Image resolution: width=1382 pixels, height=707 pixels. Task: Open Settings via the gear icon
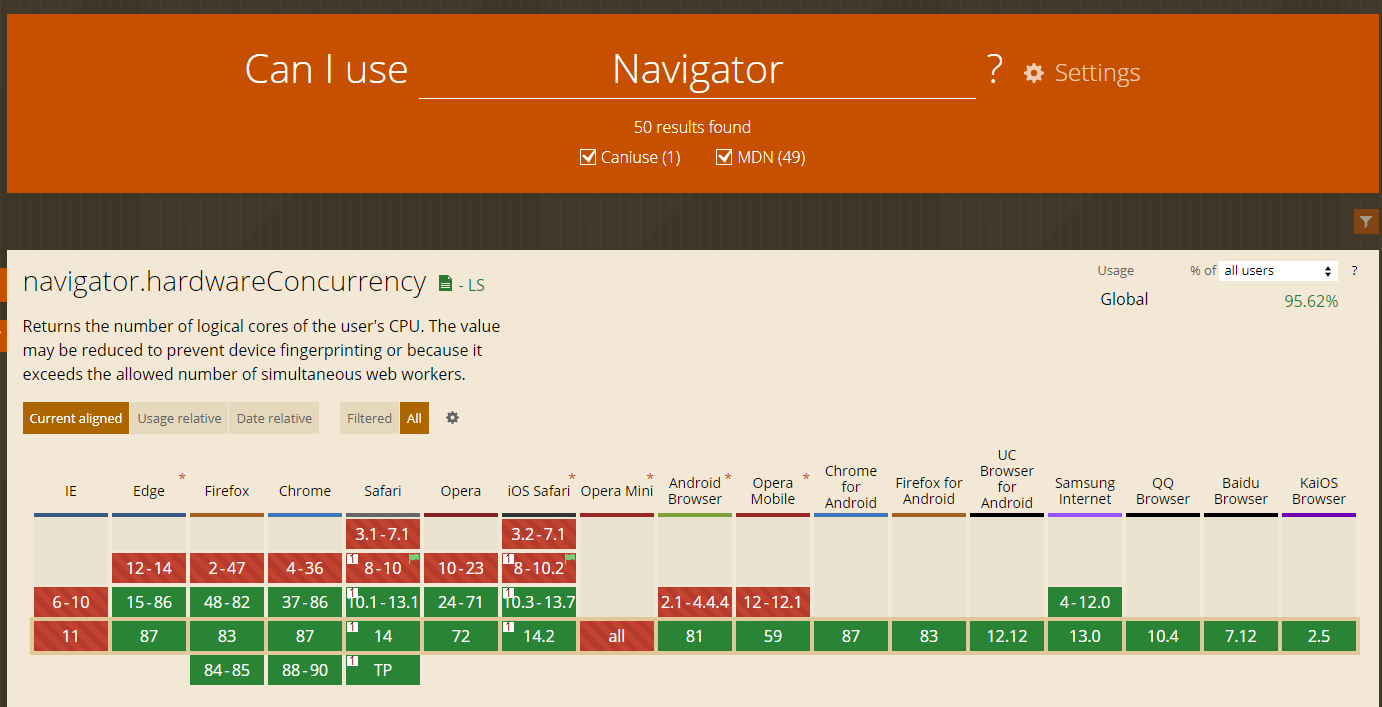click(1034, 73)
